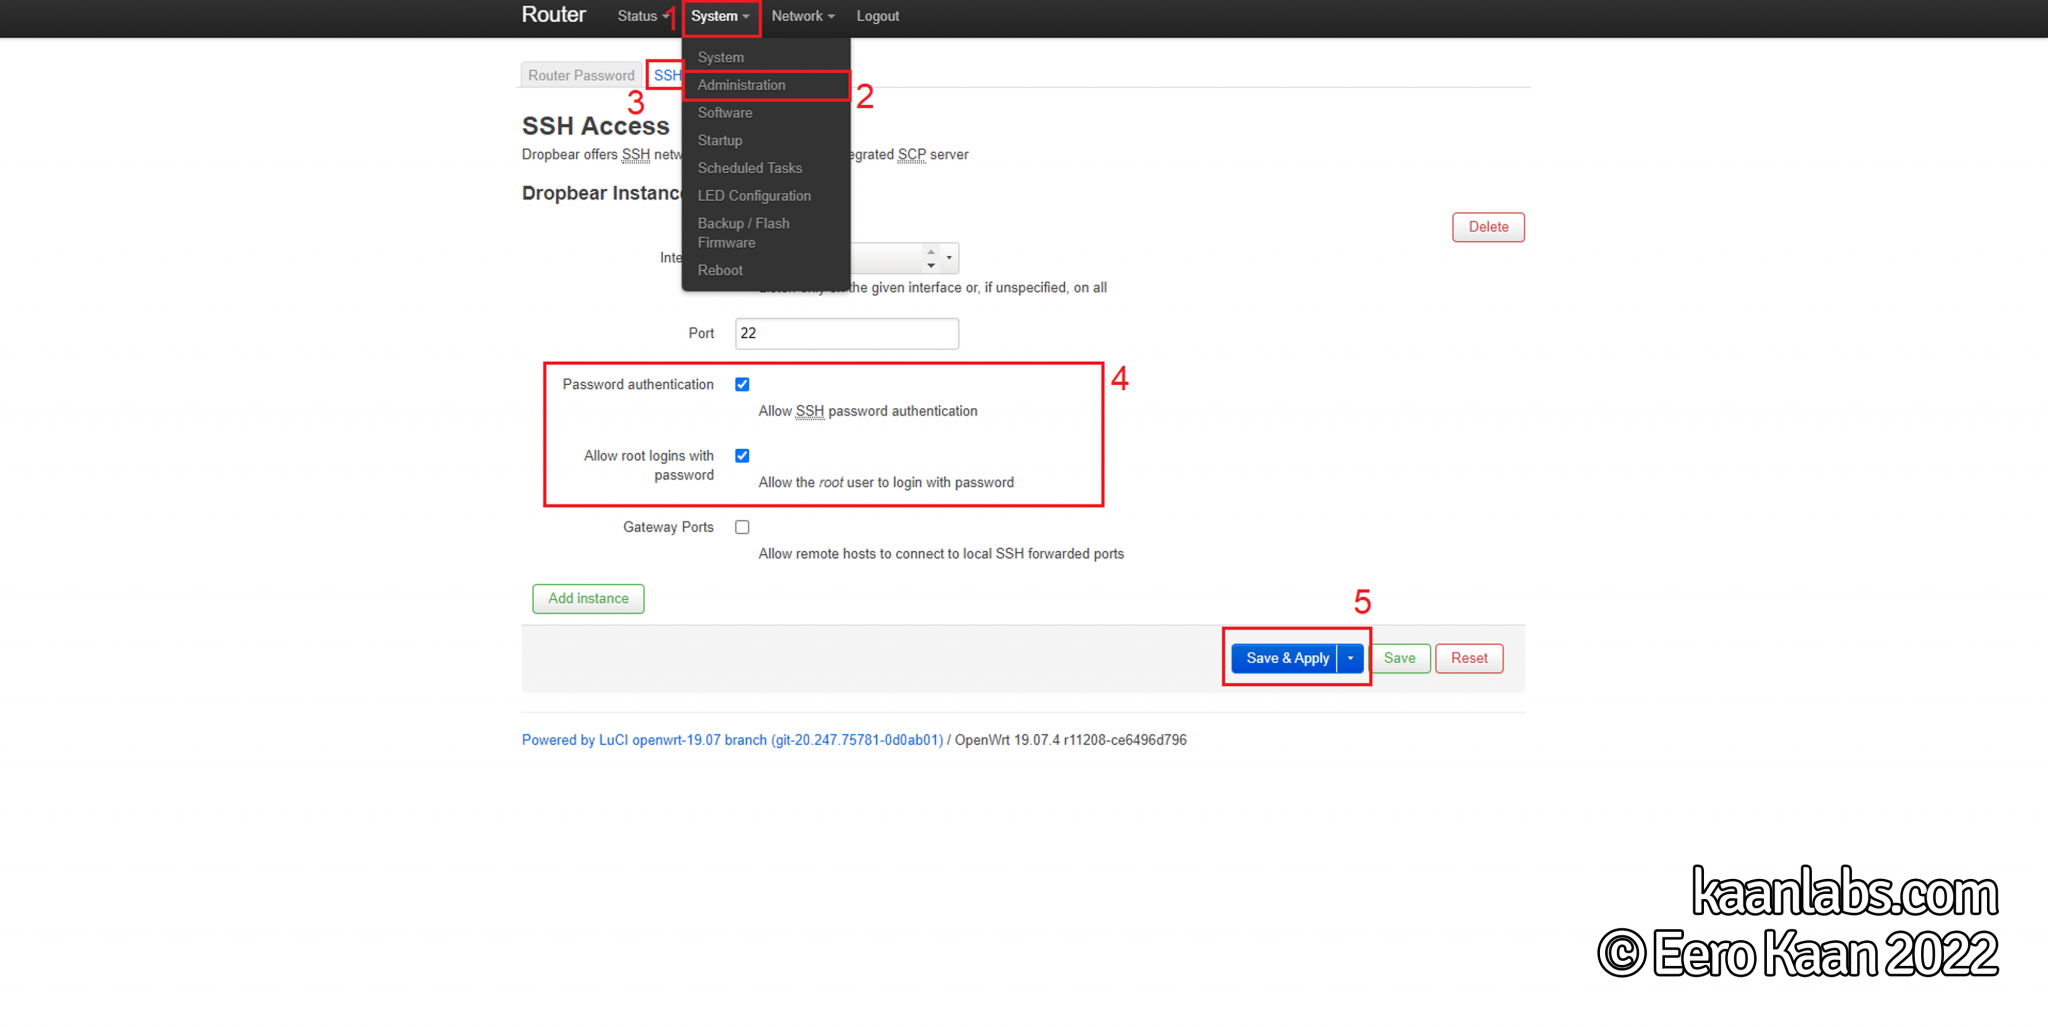This screenshot has width=2048, height=1027.
Task: Open the Software page from the menu
Action: click(724, 112)
